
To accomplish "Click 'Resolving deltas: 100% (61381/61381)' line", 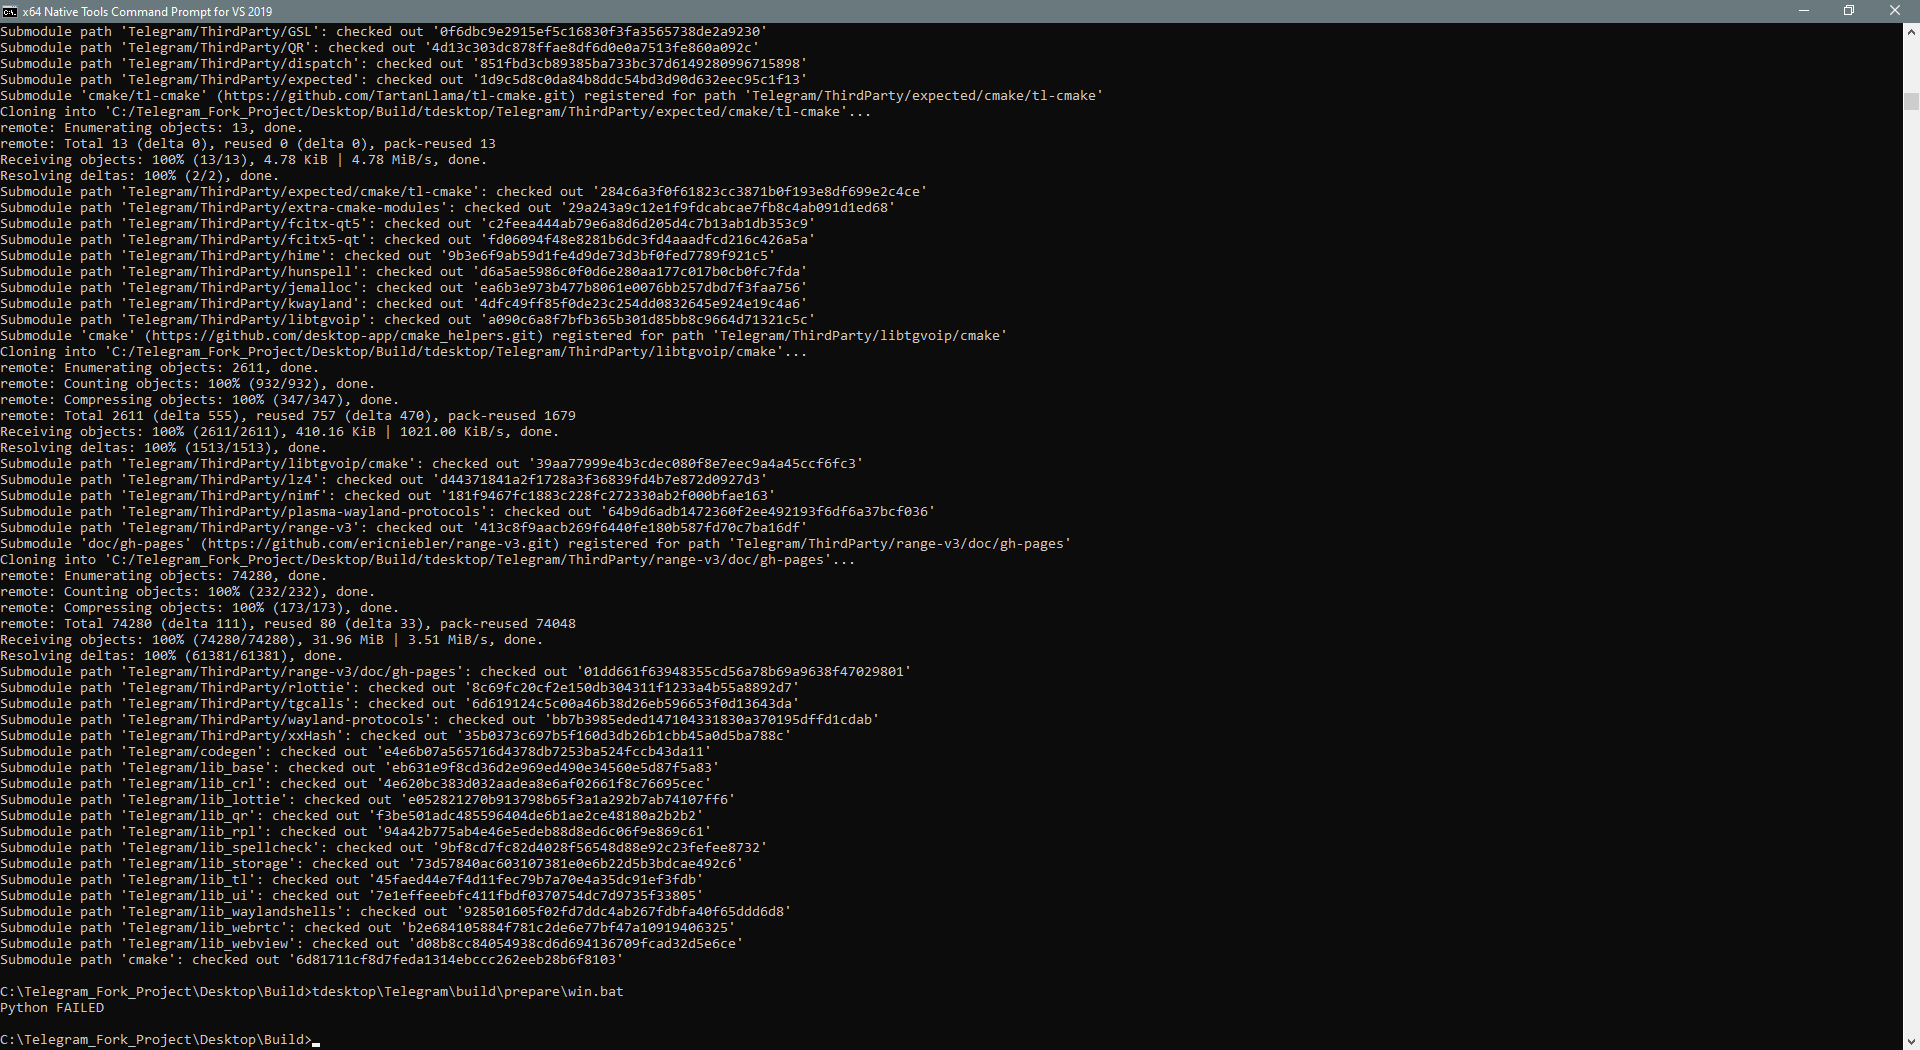I will (172, 656).
